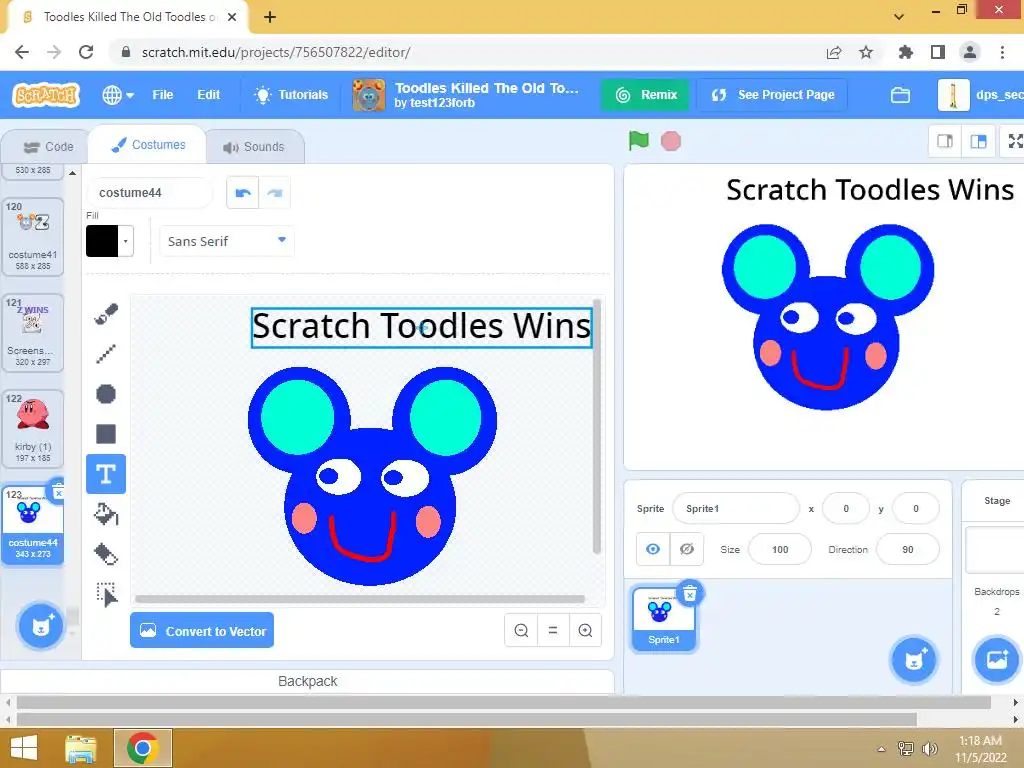Click the Remix button
The height and width of the screenshot is (768, 1024).
tap(647, 95)
